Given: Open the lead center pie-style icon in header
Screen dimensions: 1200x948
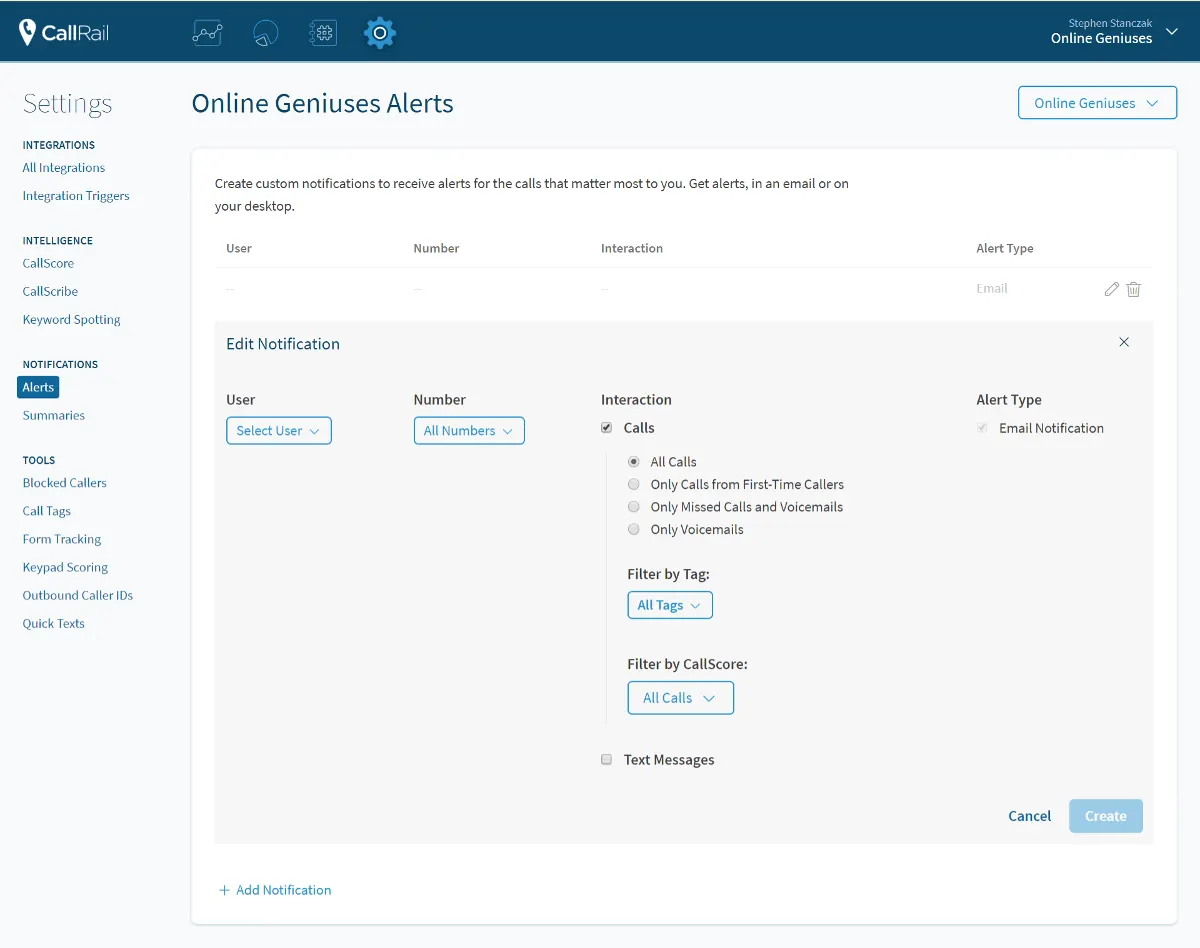Looking at the screenshot, I should 265,33.
